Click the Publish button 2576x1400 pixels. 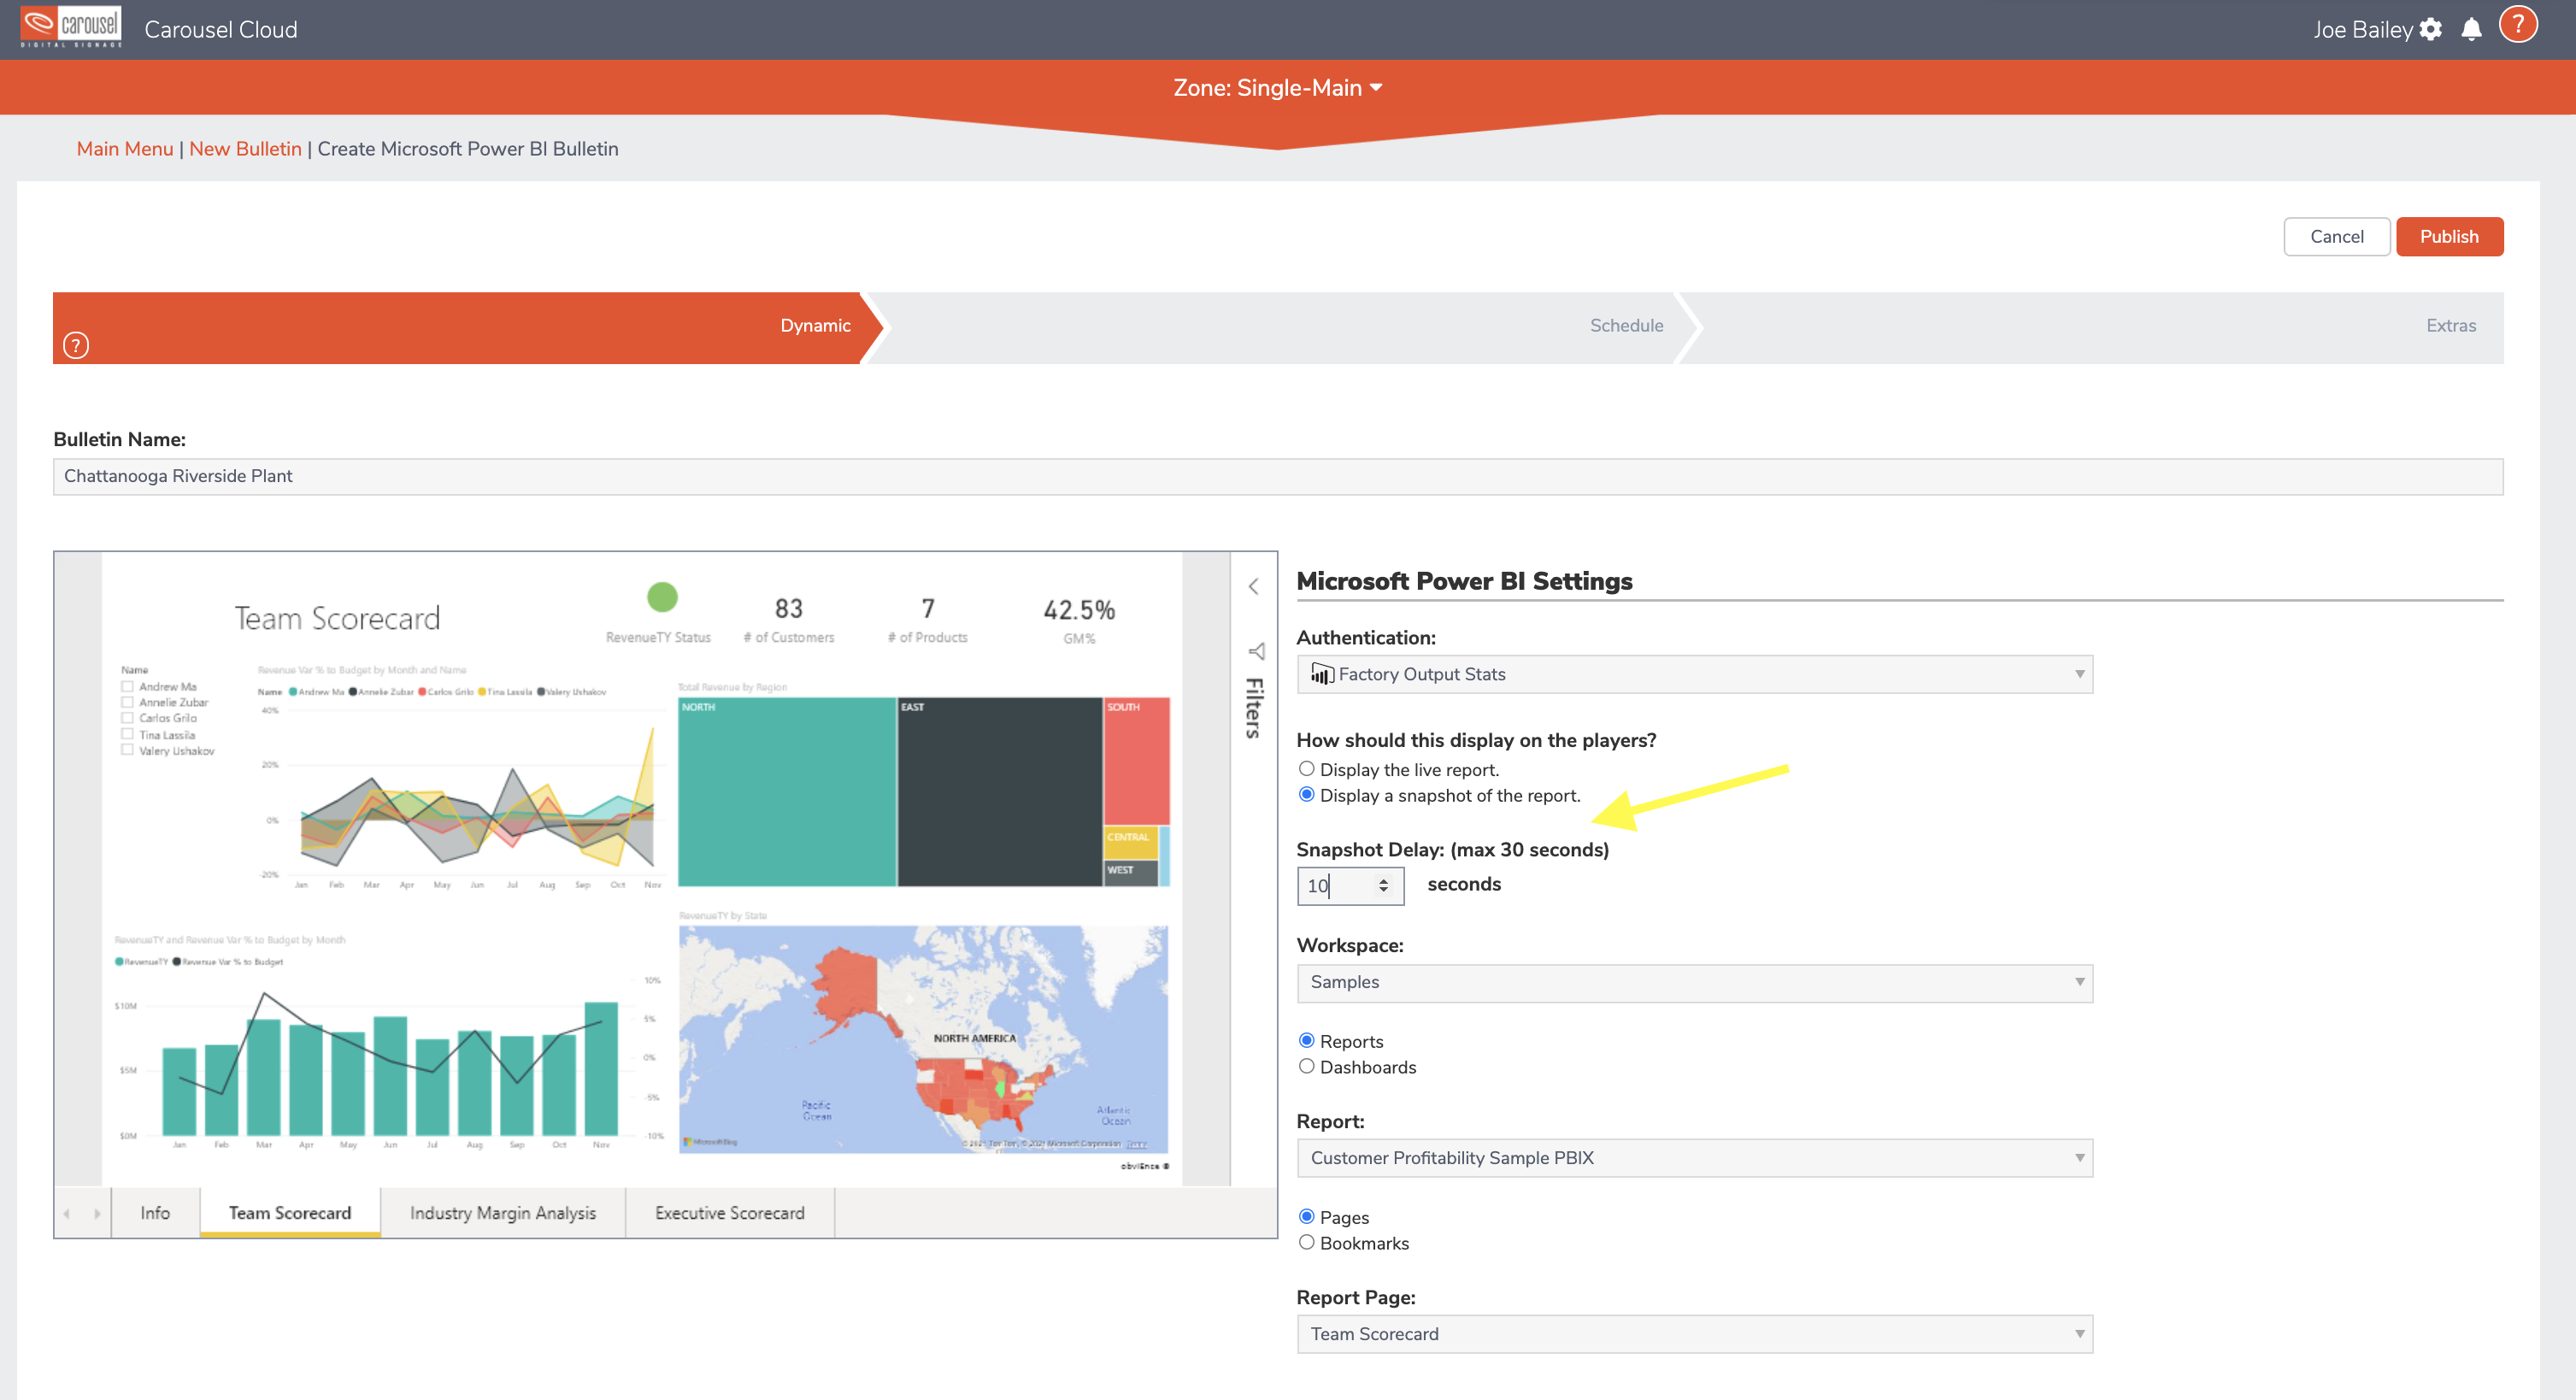click(2450, 236)
